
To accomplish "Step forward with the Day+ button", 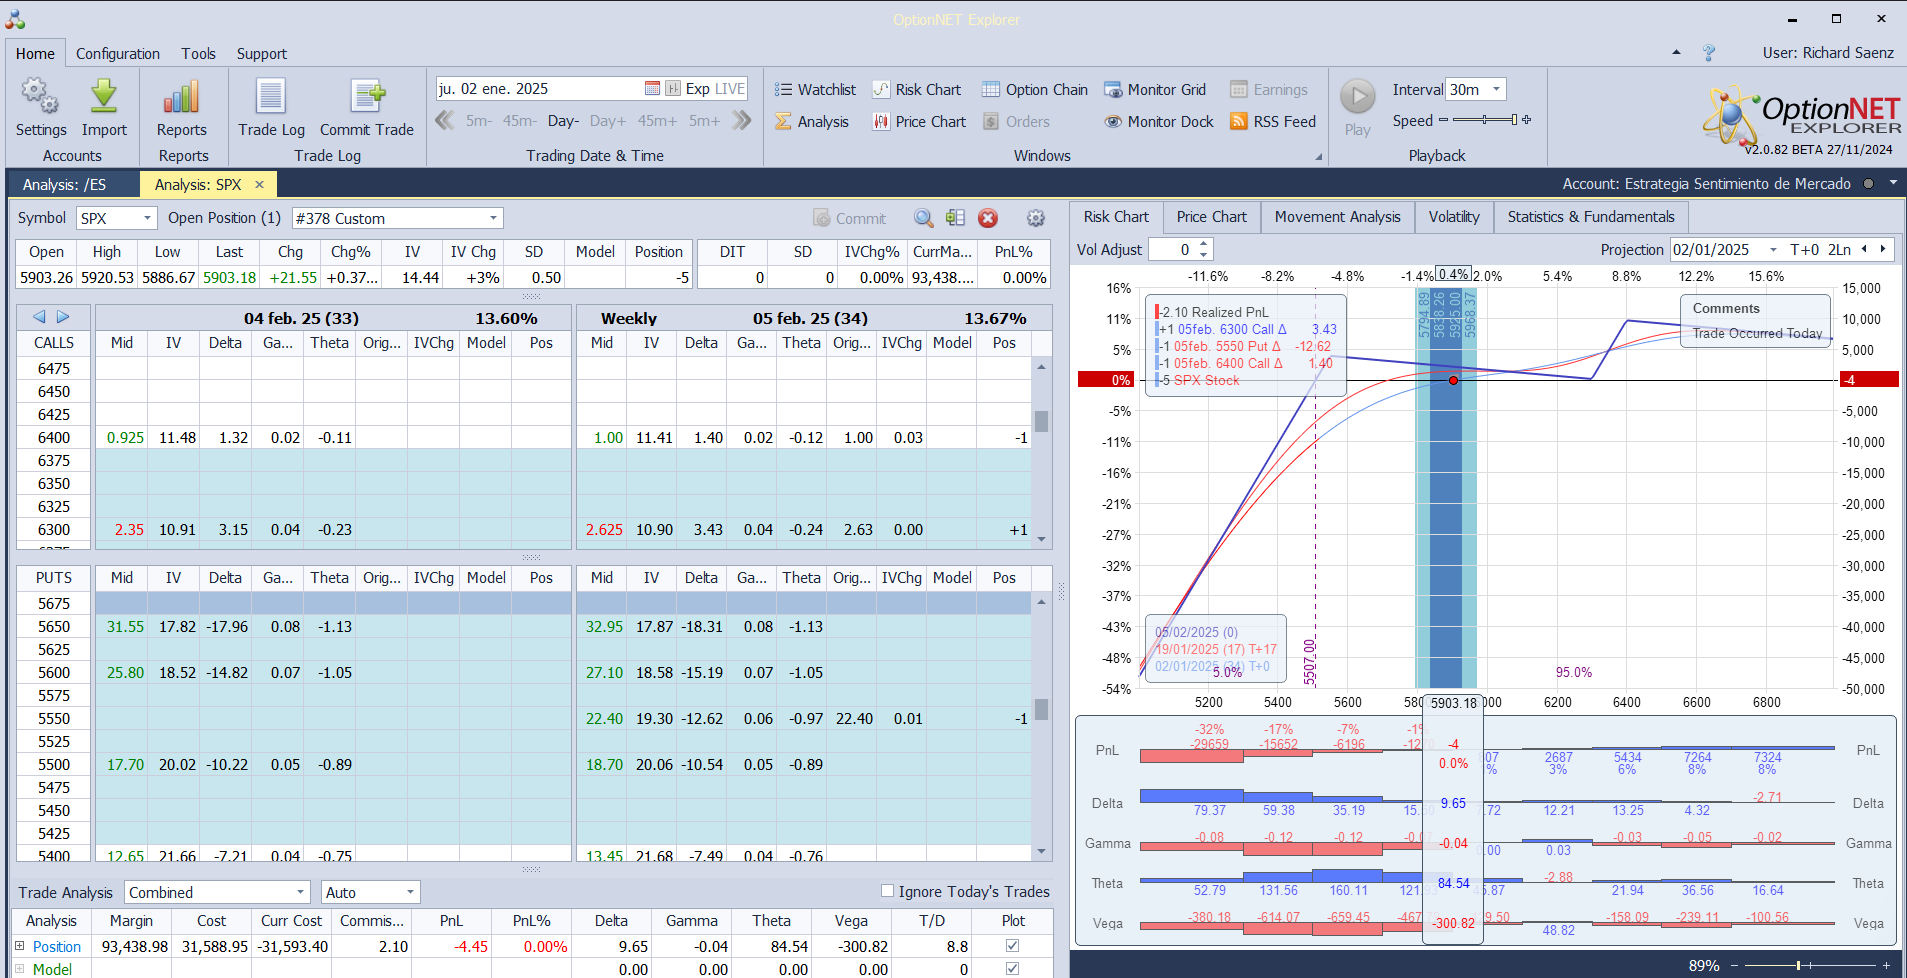I will pos(607,121).
